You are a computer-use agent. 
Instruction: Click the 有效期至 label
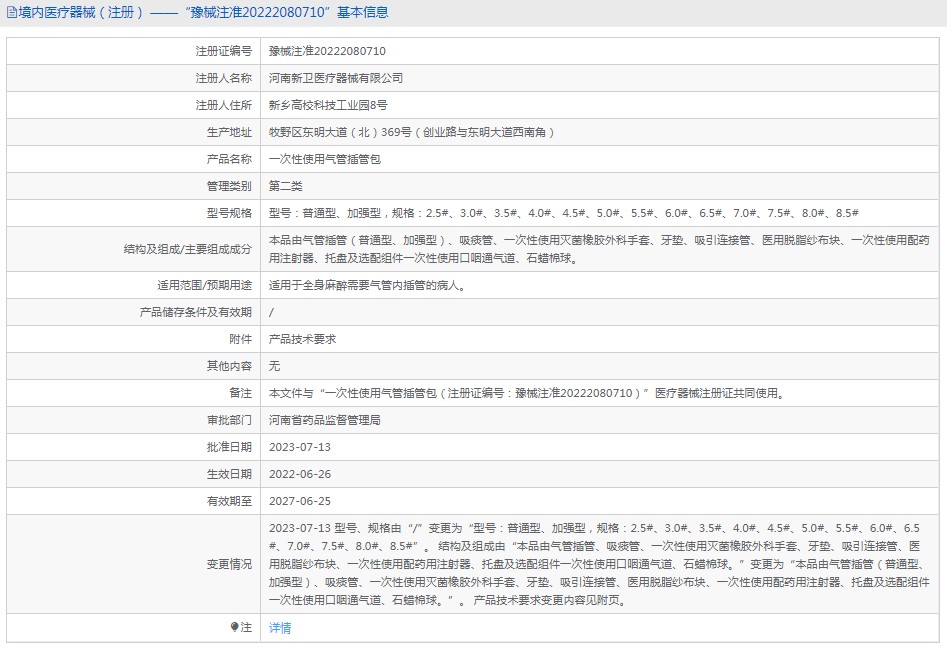point(229,501)
